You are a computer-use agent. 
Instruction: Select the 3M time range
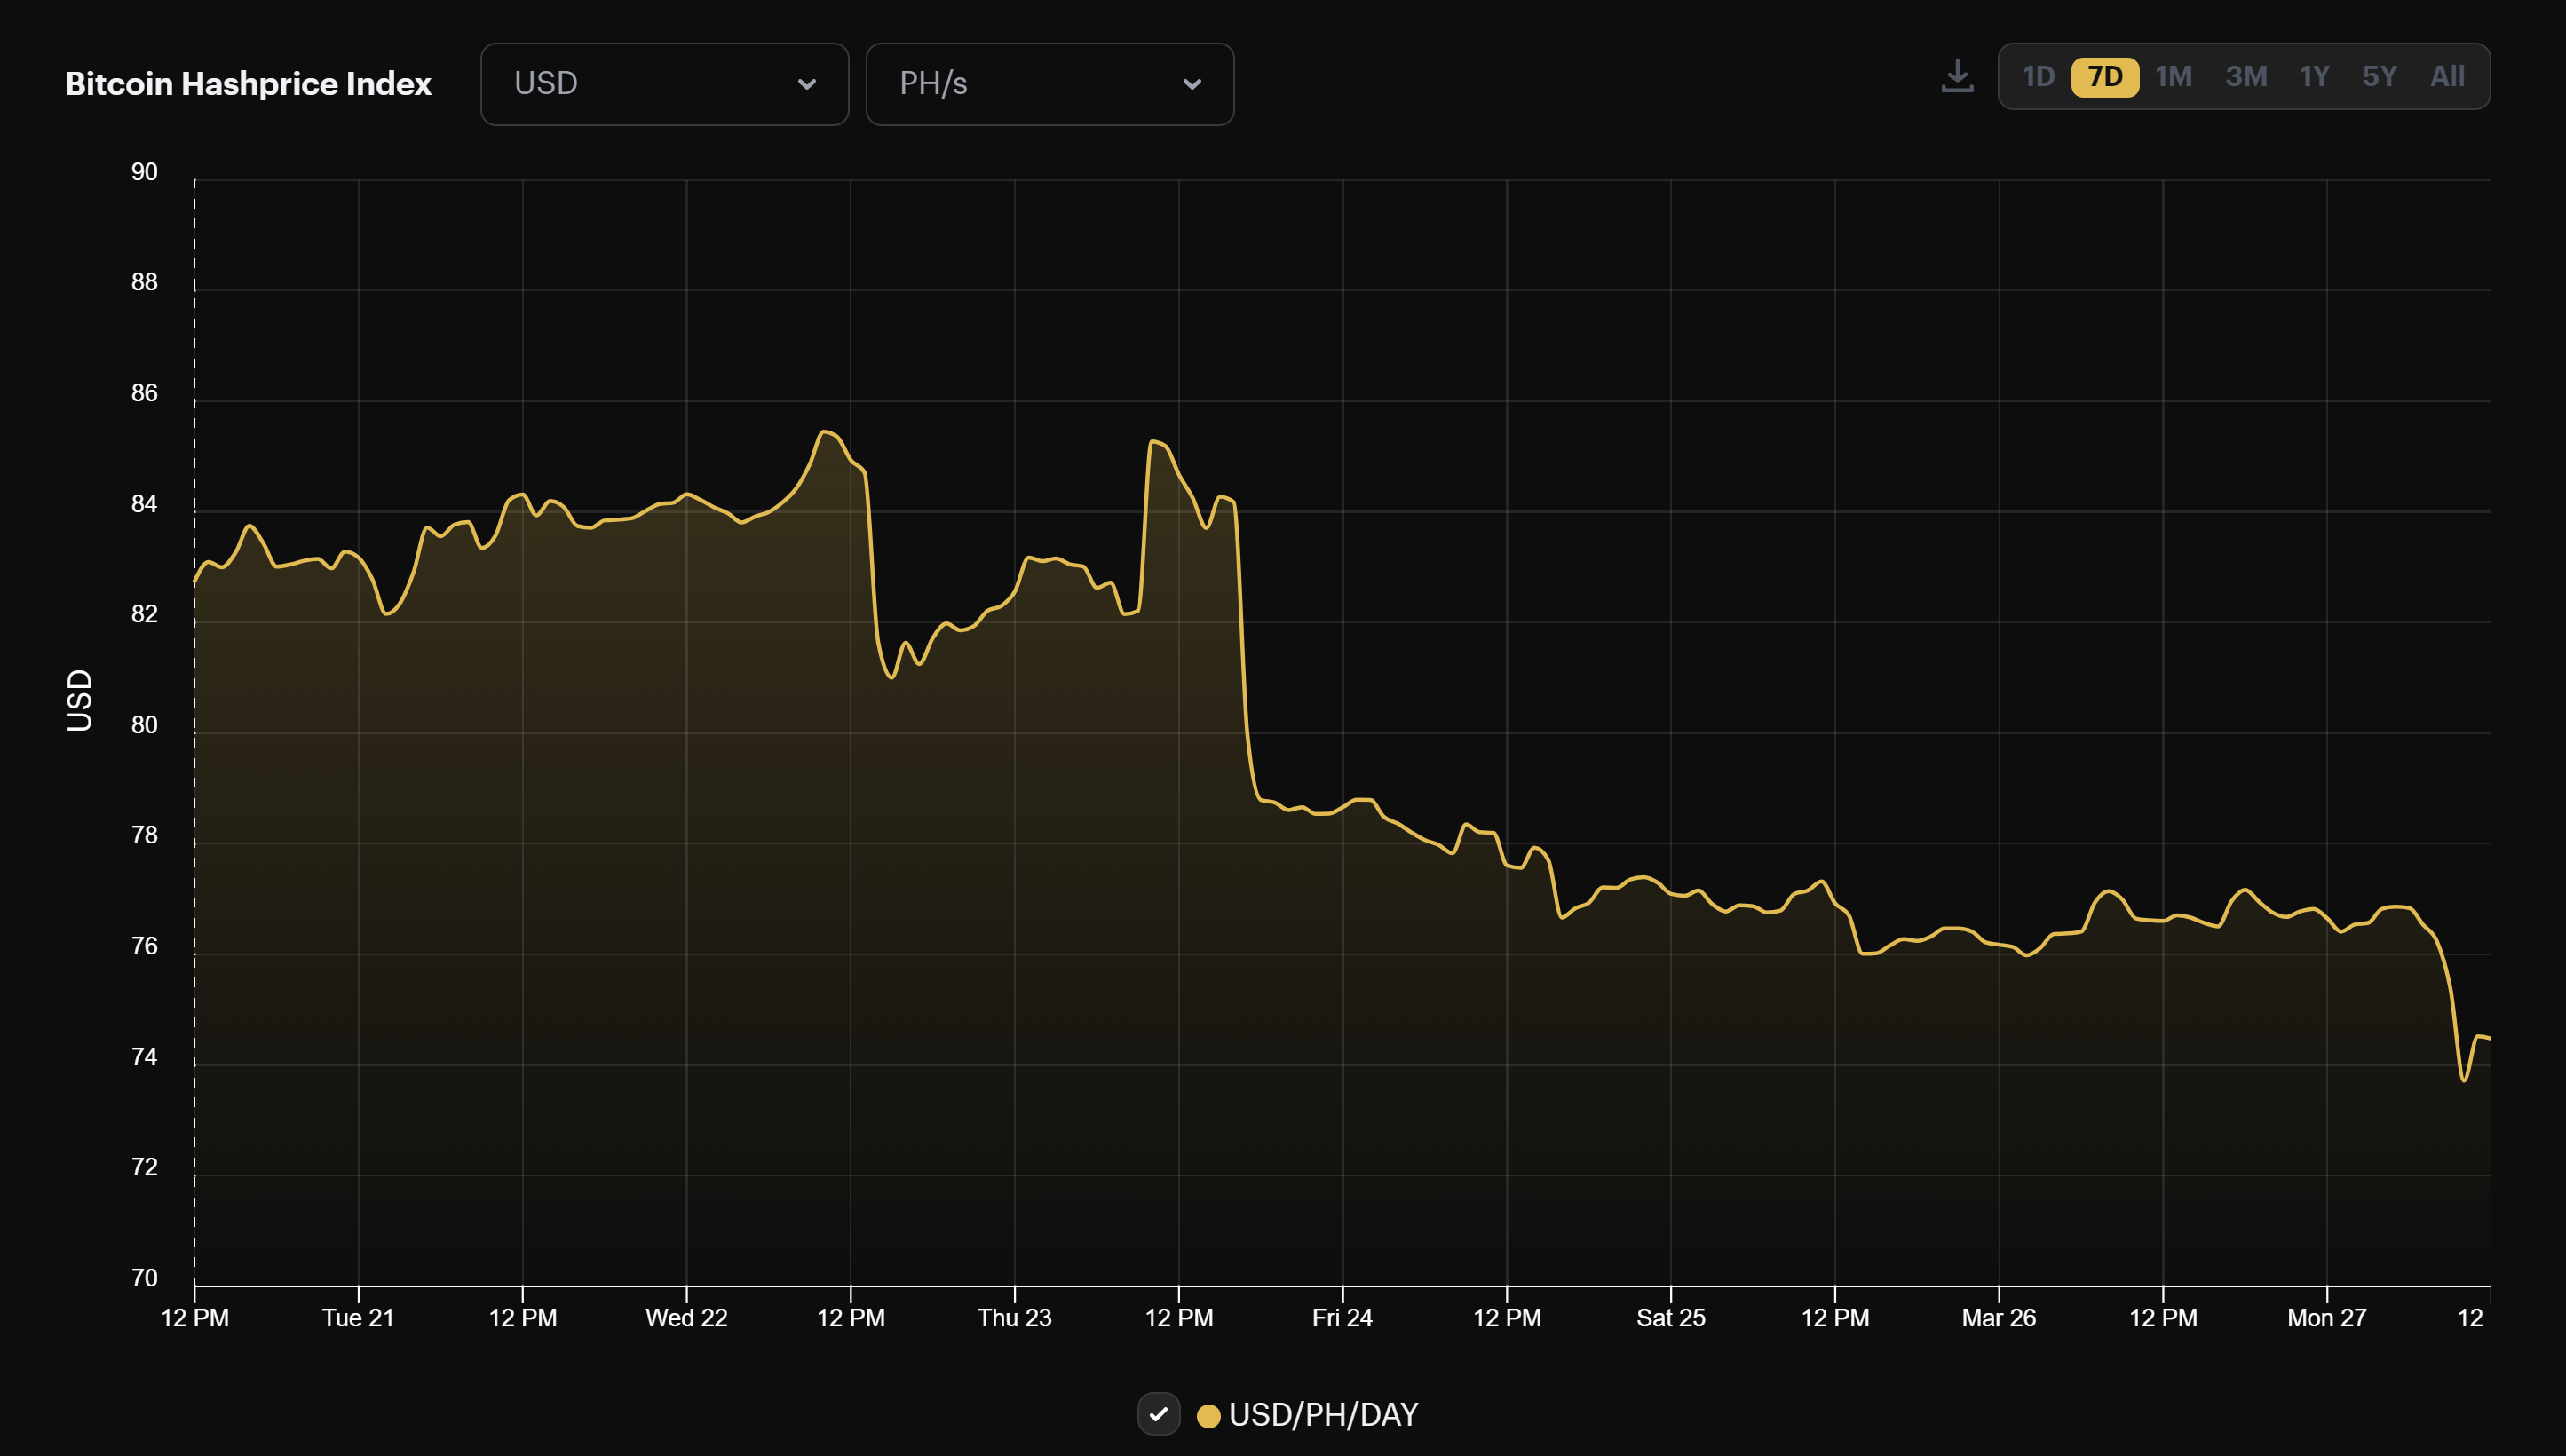click(2245, 77)
